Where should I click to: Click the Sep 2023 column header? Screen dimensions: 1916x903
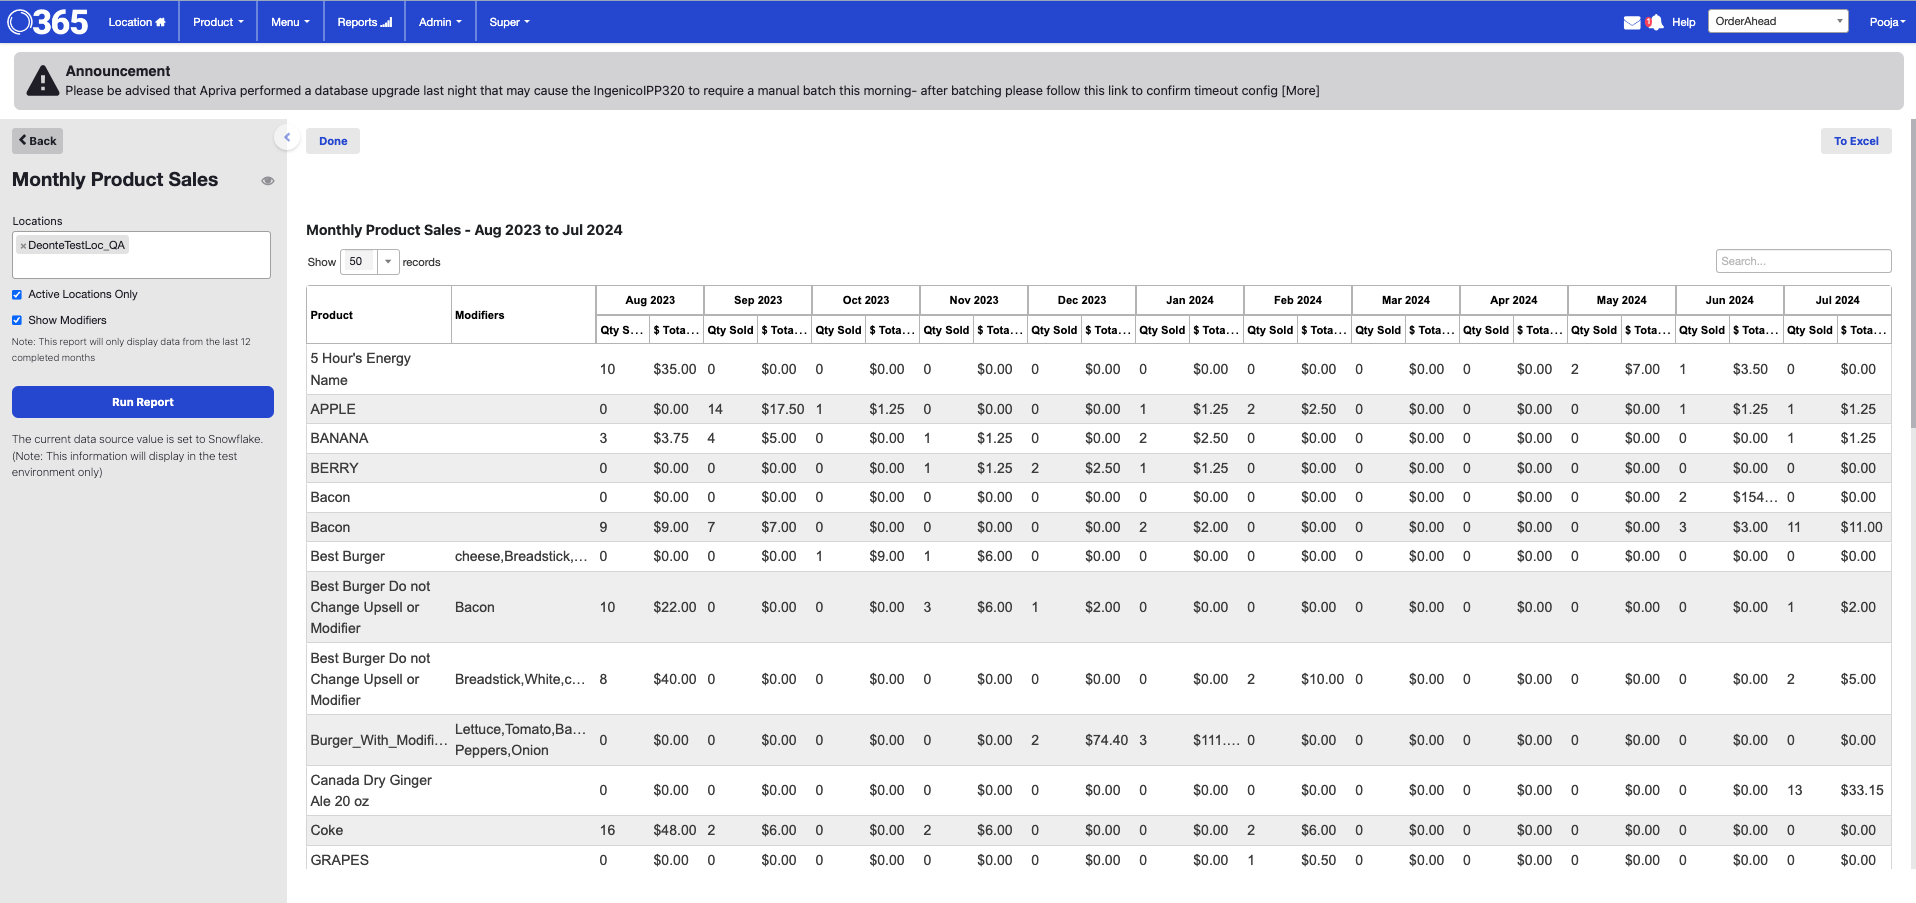pos(758,300)
